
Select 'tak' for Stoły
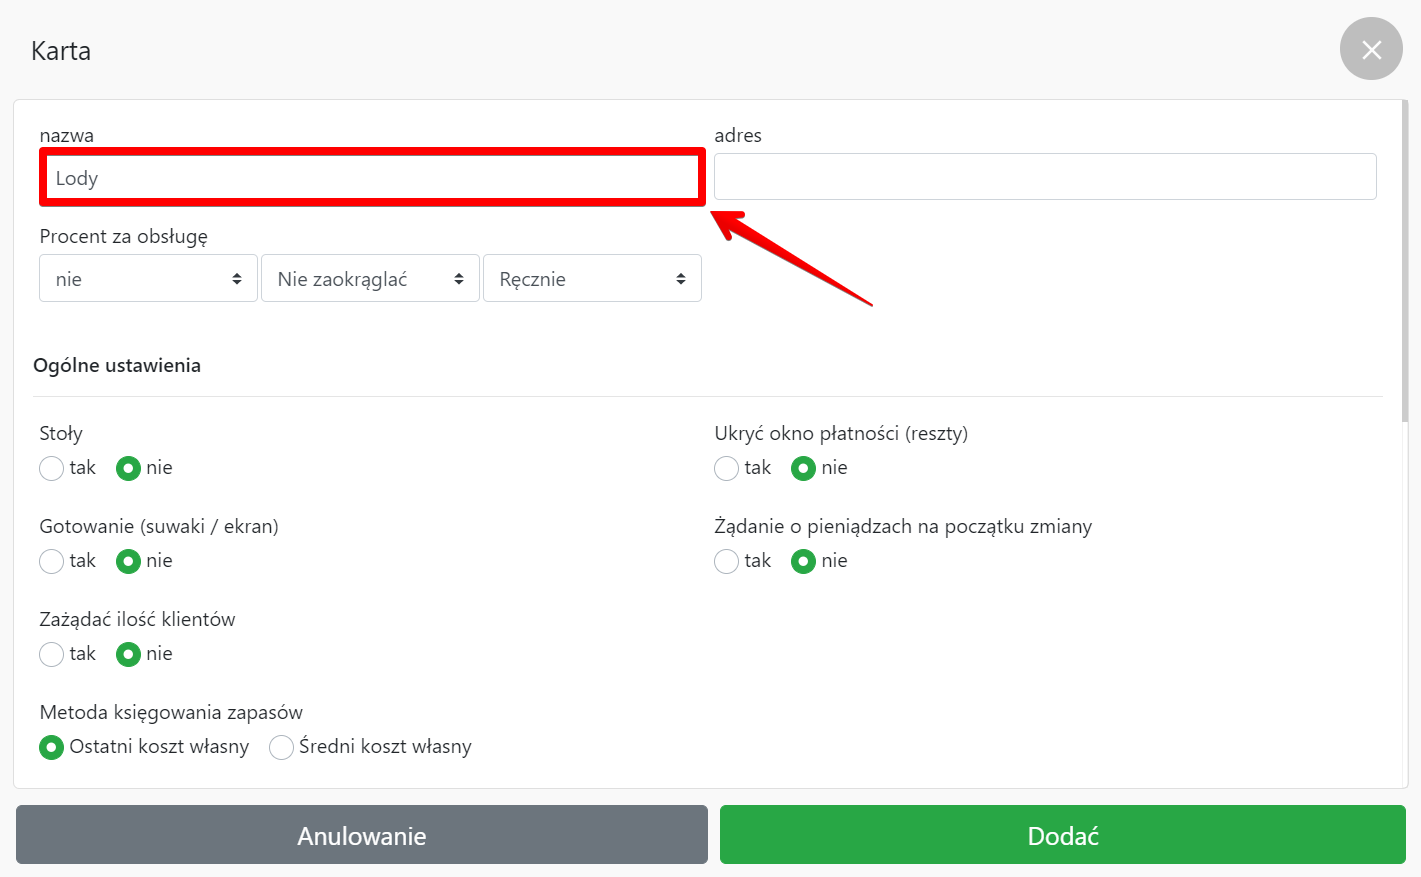point(52,468)
